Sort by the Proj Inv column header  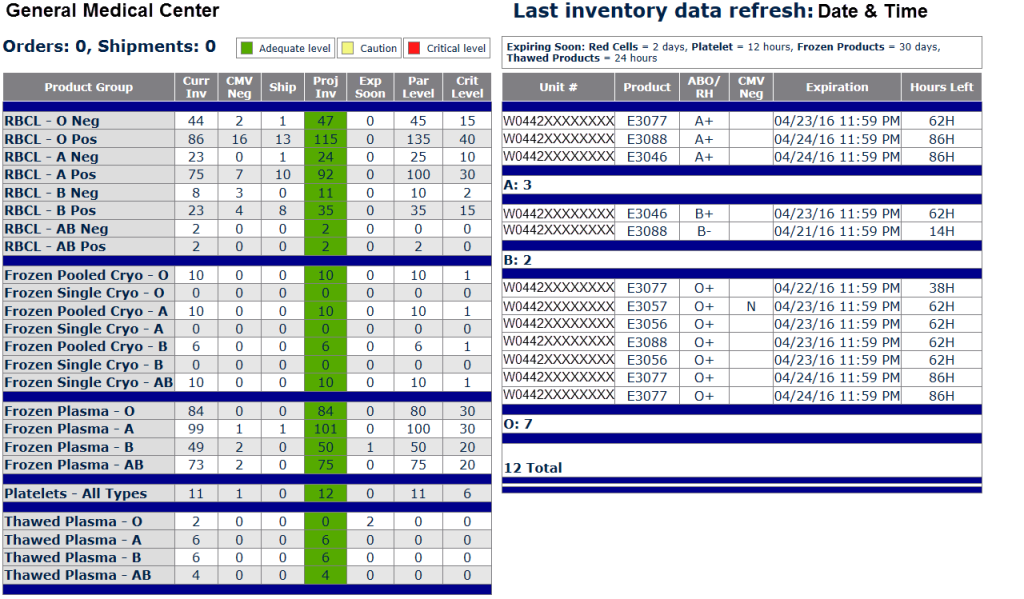pos(326,87)
